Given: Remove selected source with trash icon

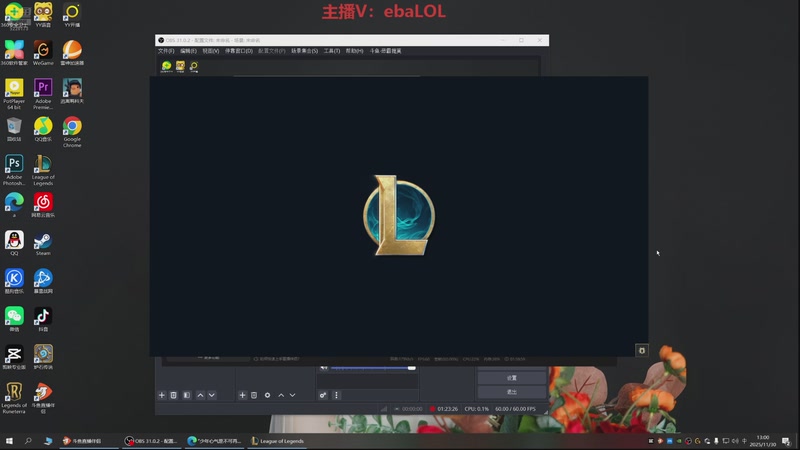Looking at the screenshot, I should [254, 395].
